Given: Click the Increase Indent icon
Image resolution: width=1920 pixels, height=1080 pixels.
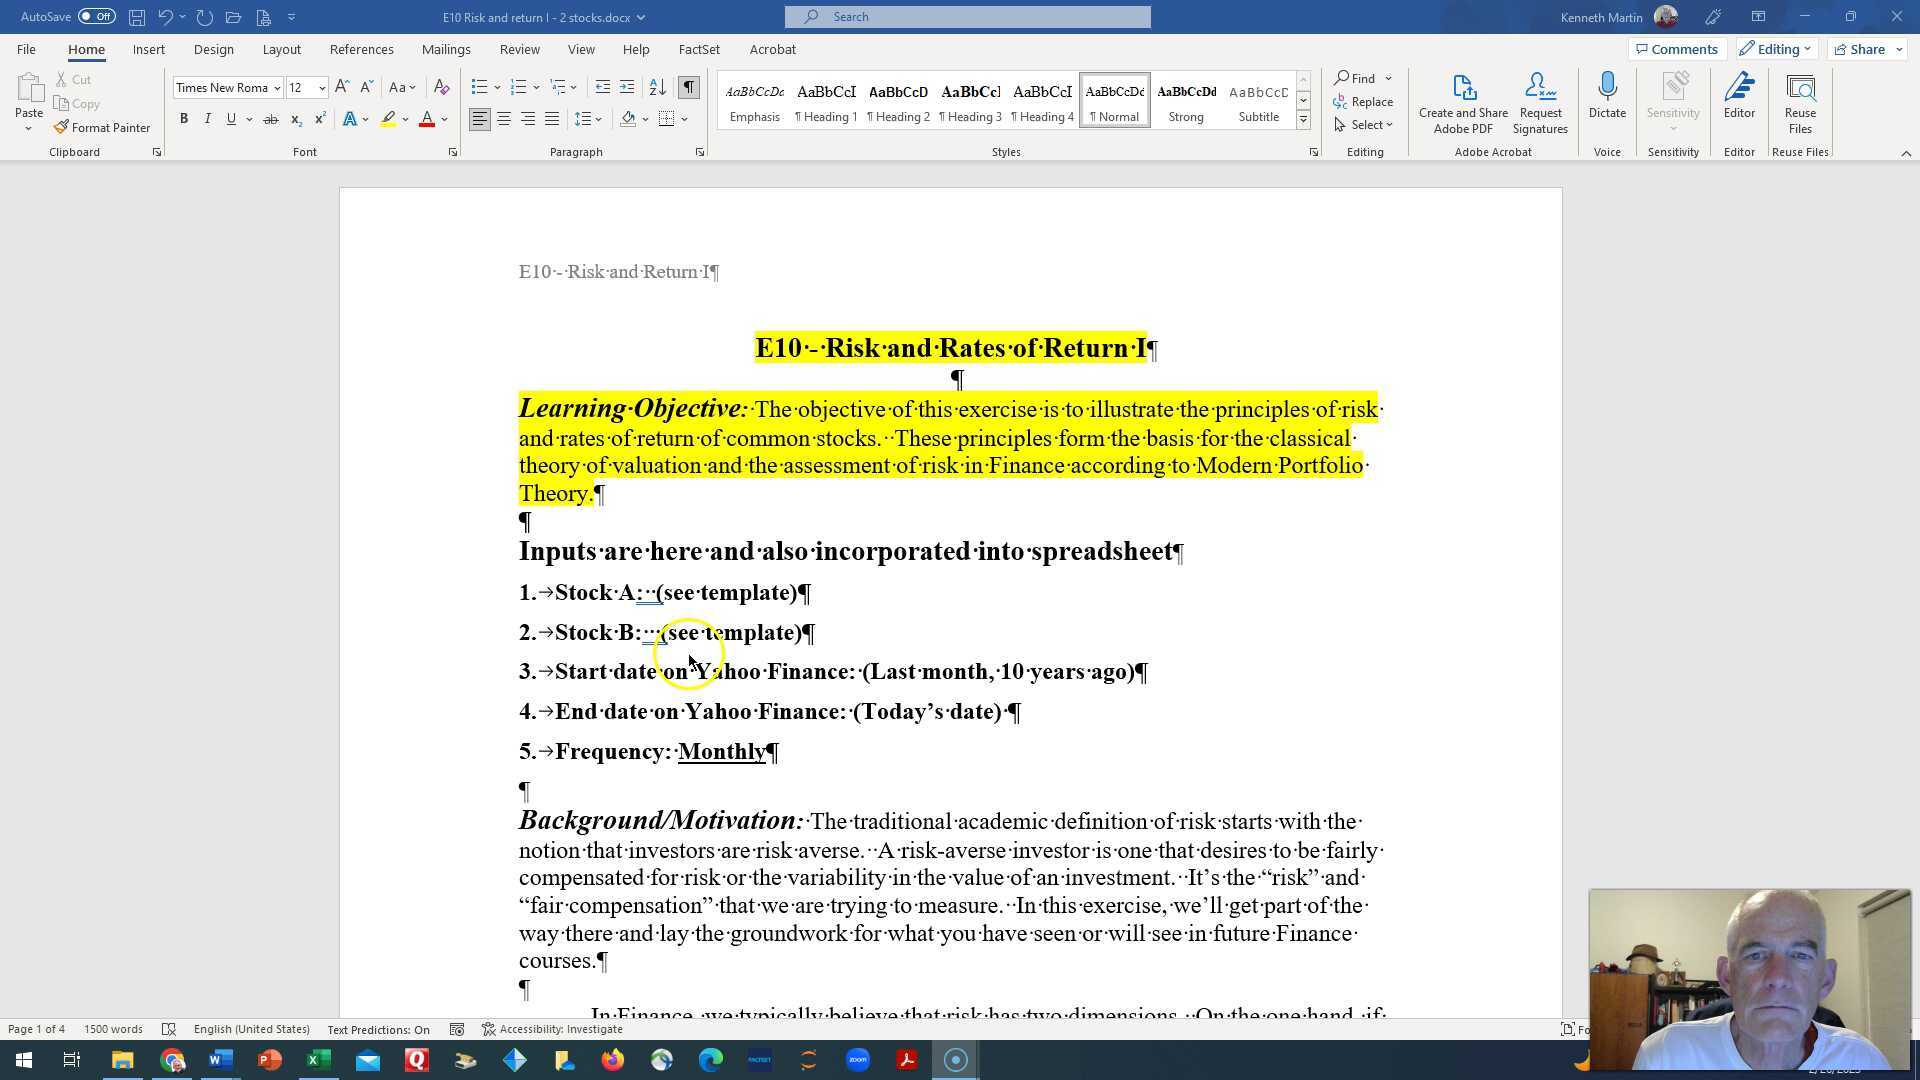Looking at the screenshot, I should click(627, 88).
